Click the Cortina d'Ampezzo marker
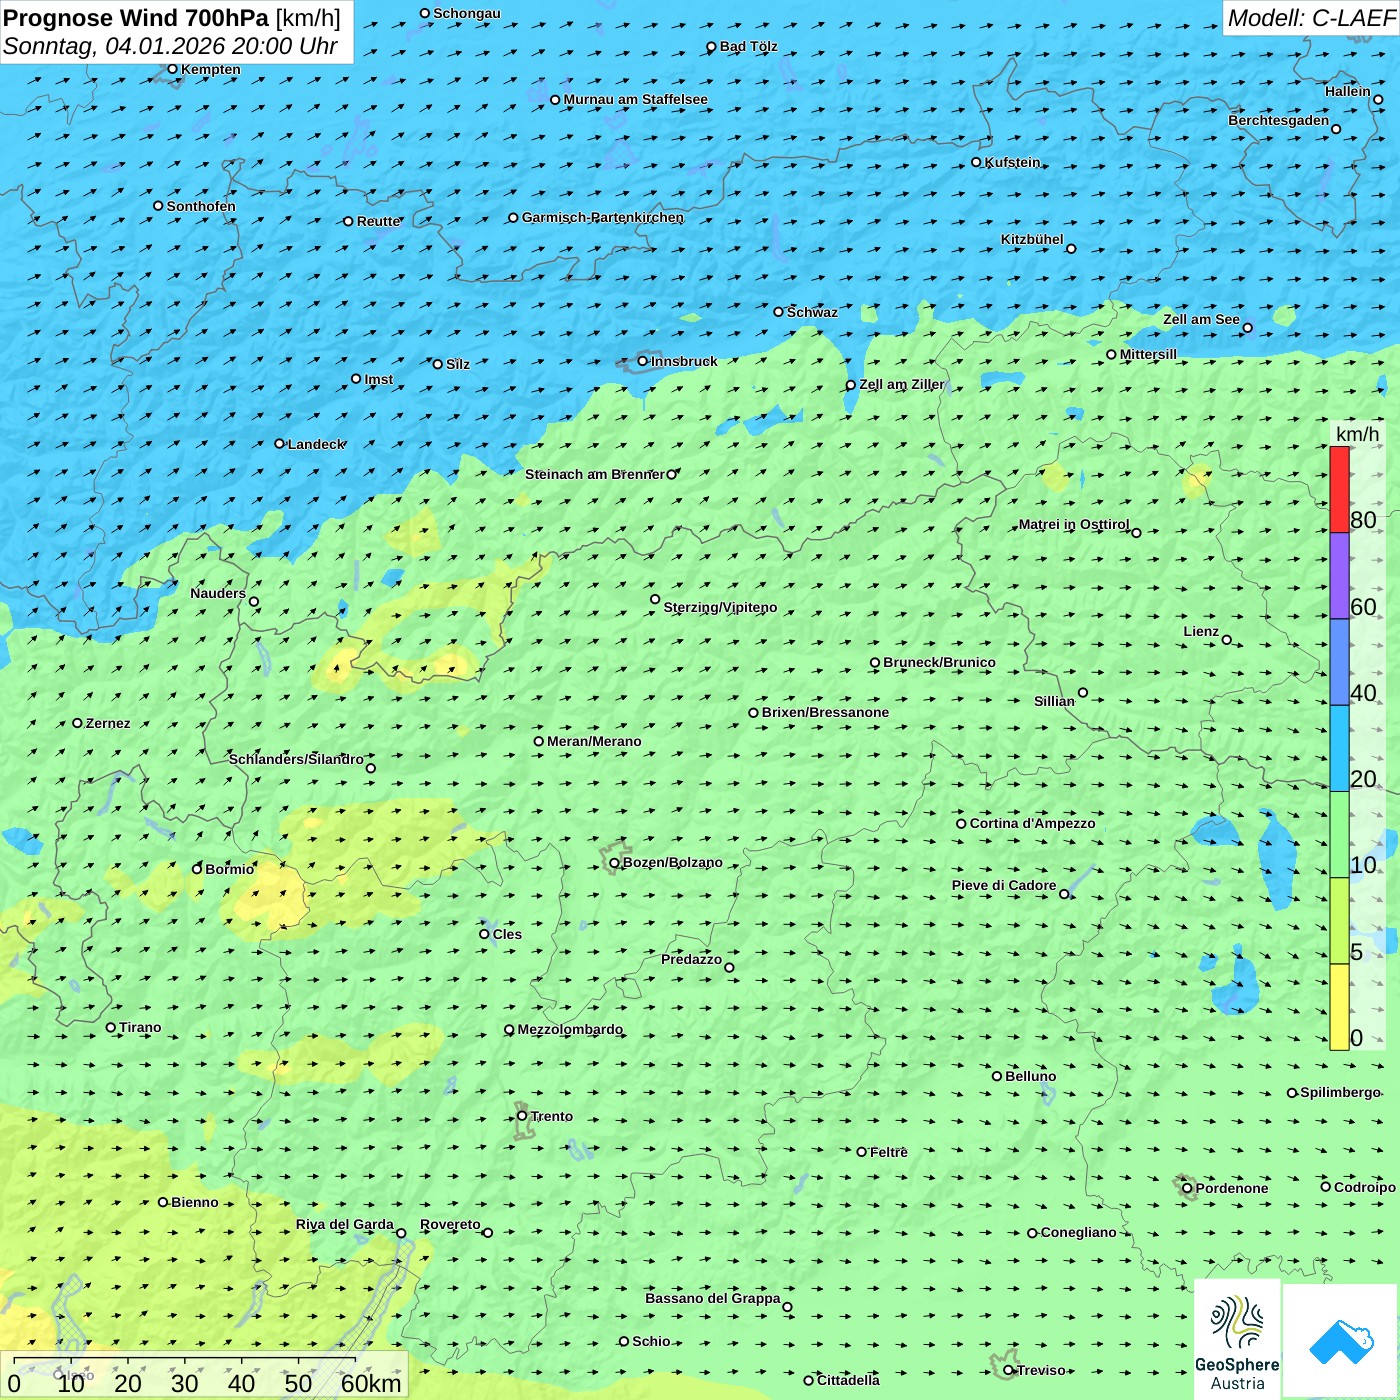Image resolution: width=1400 pixels, height=1400 pixels. point(961,824)
